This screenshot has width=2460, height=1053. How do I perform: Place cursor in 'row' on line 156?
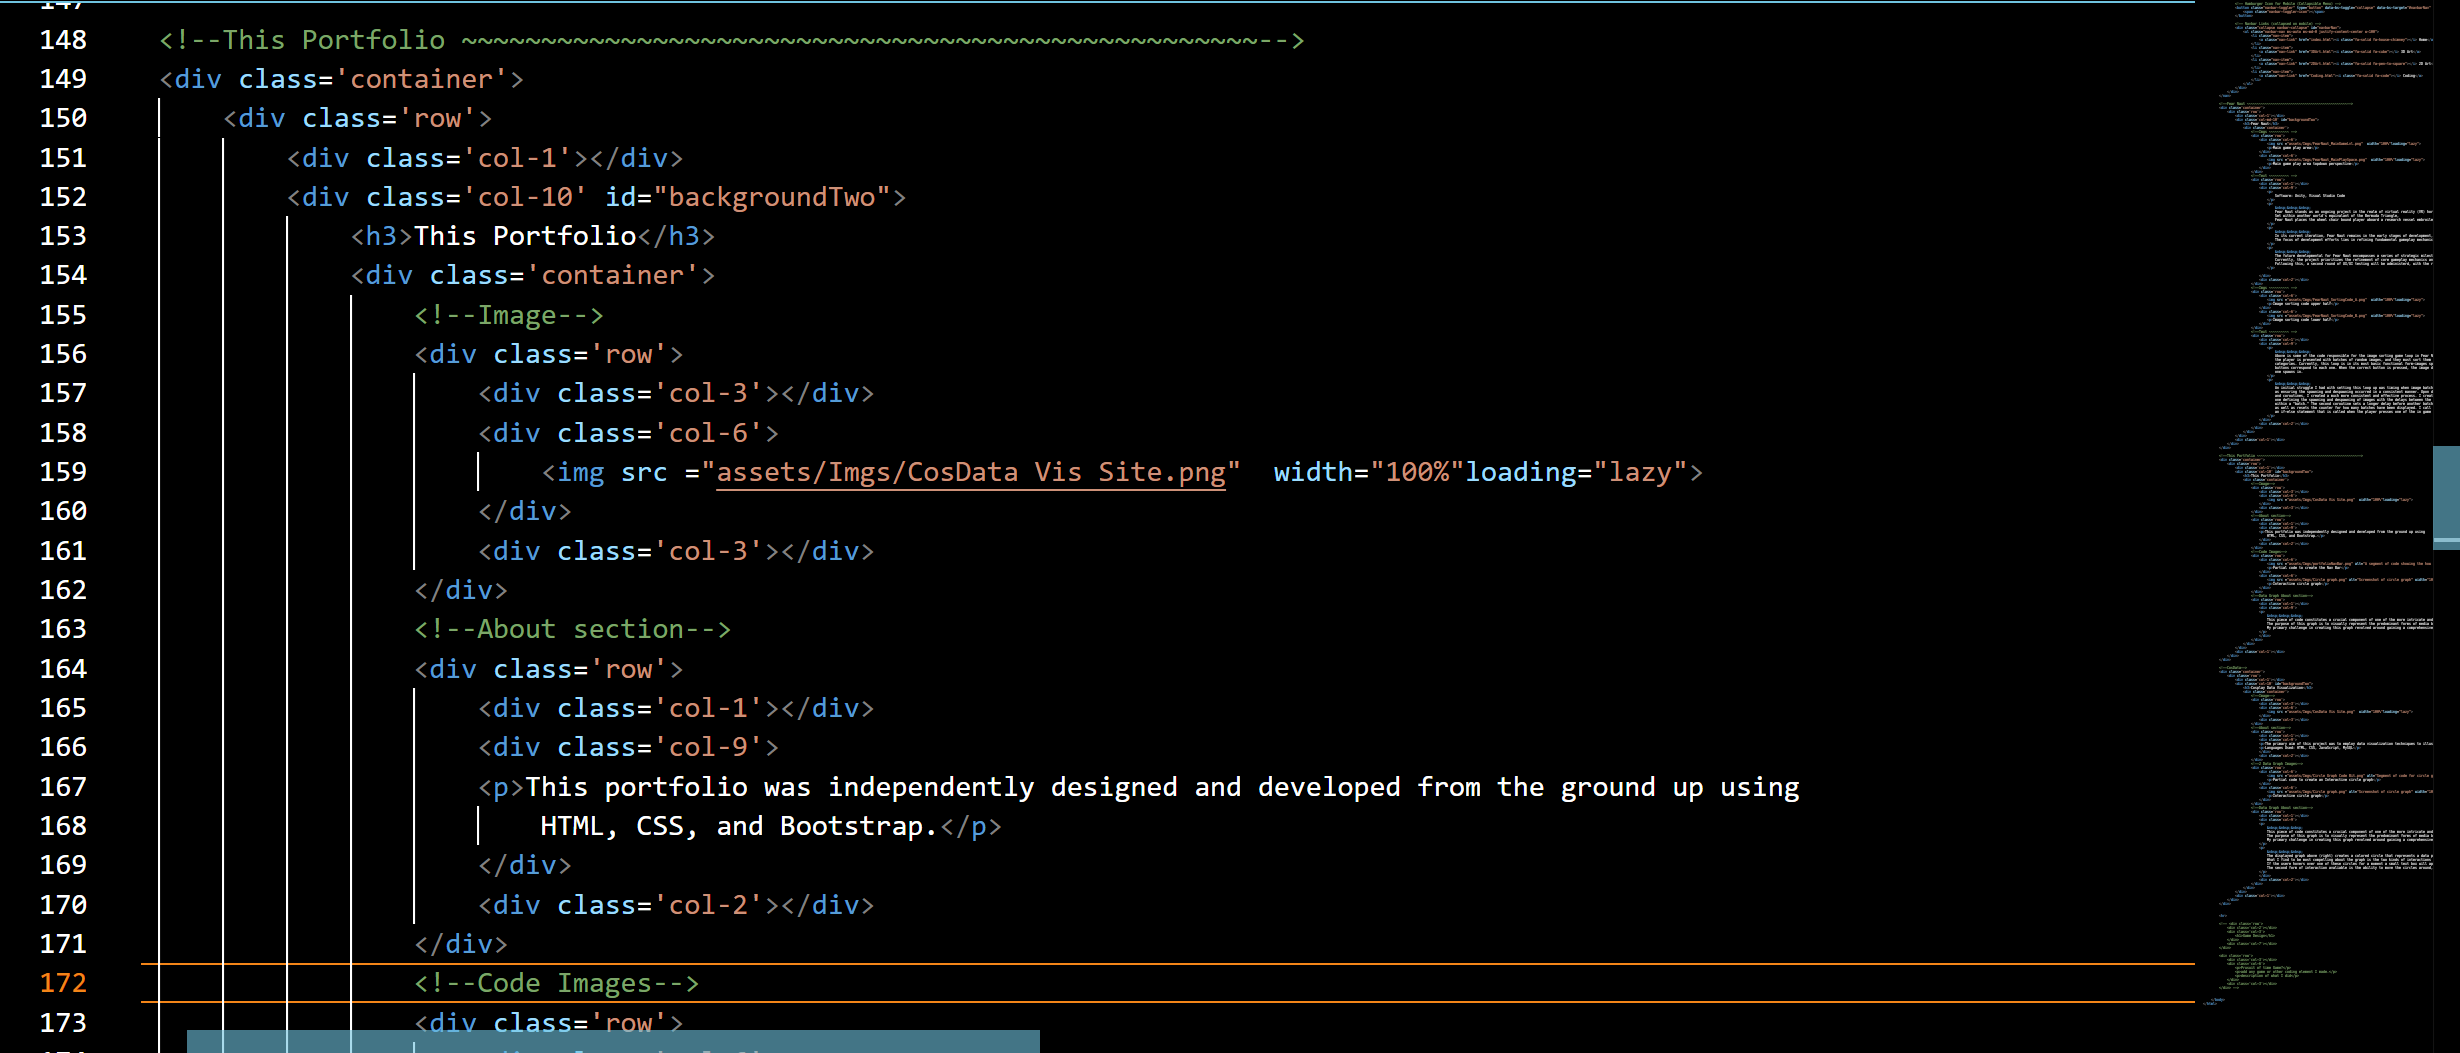click(x=628, y=354)
